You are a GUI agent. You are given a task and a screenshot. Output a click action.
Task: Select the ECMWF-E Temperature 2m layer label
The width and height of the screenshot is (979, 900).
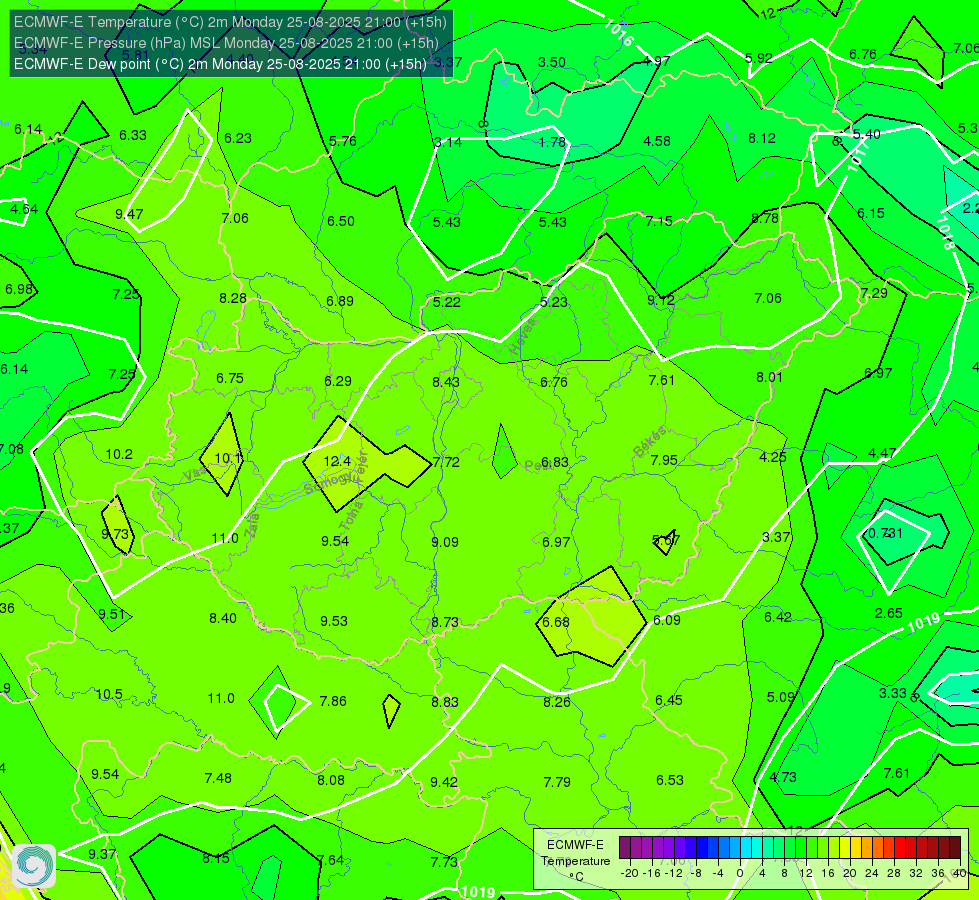coord(230,22)
